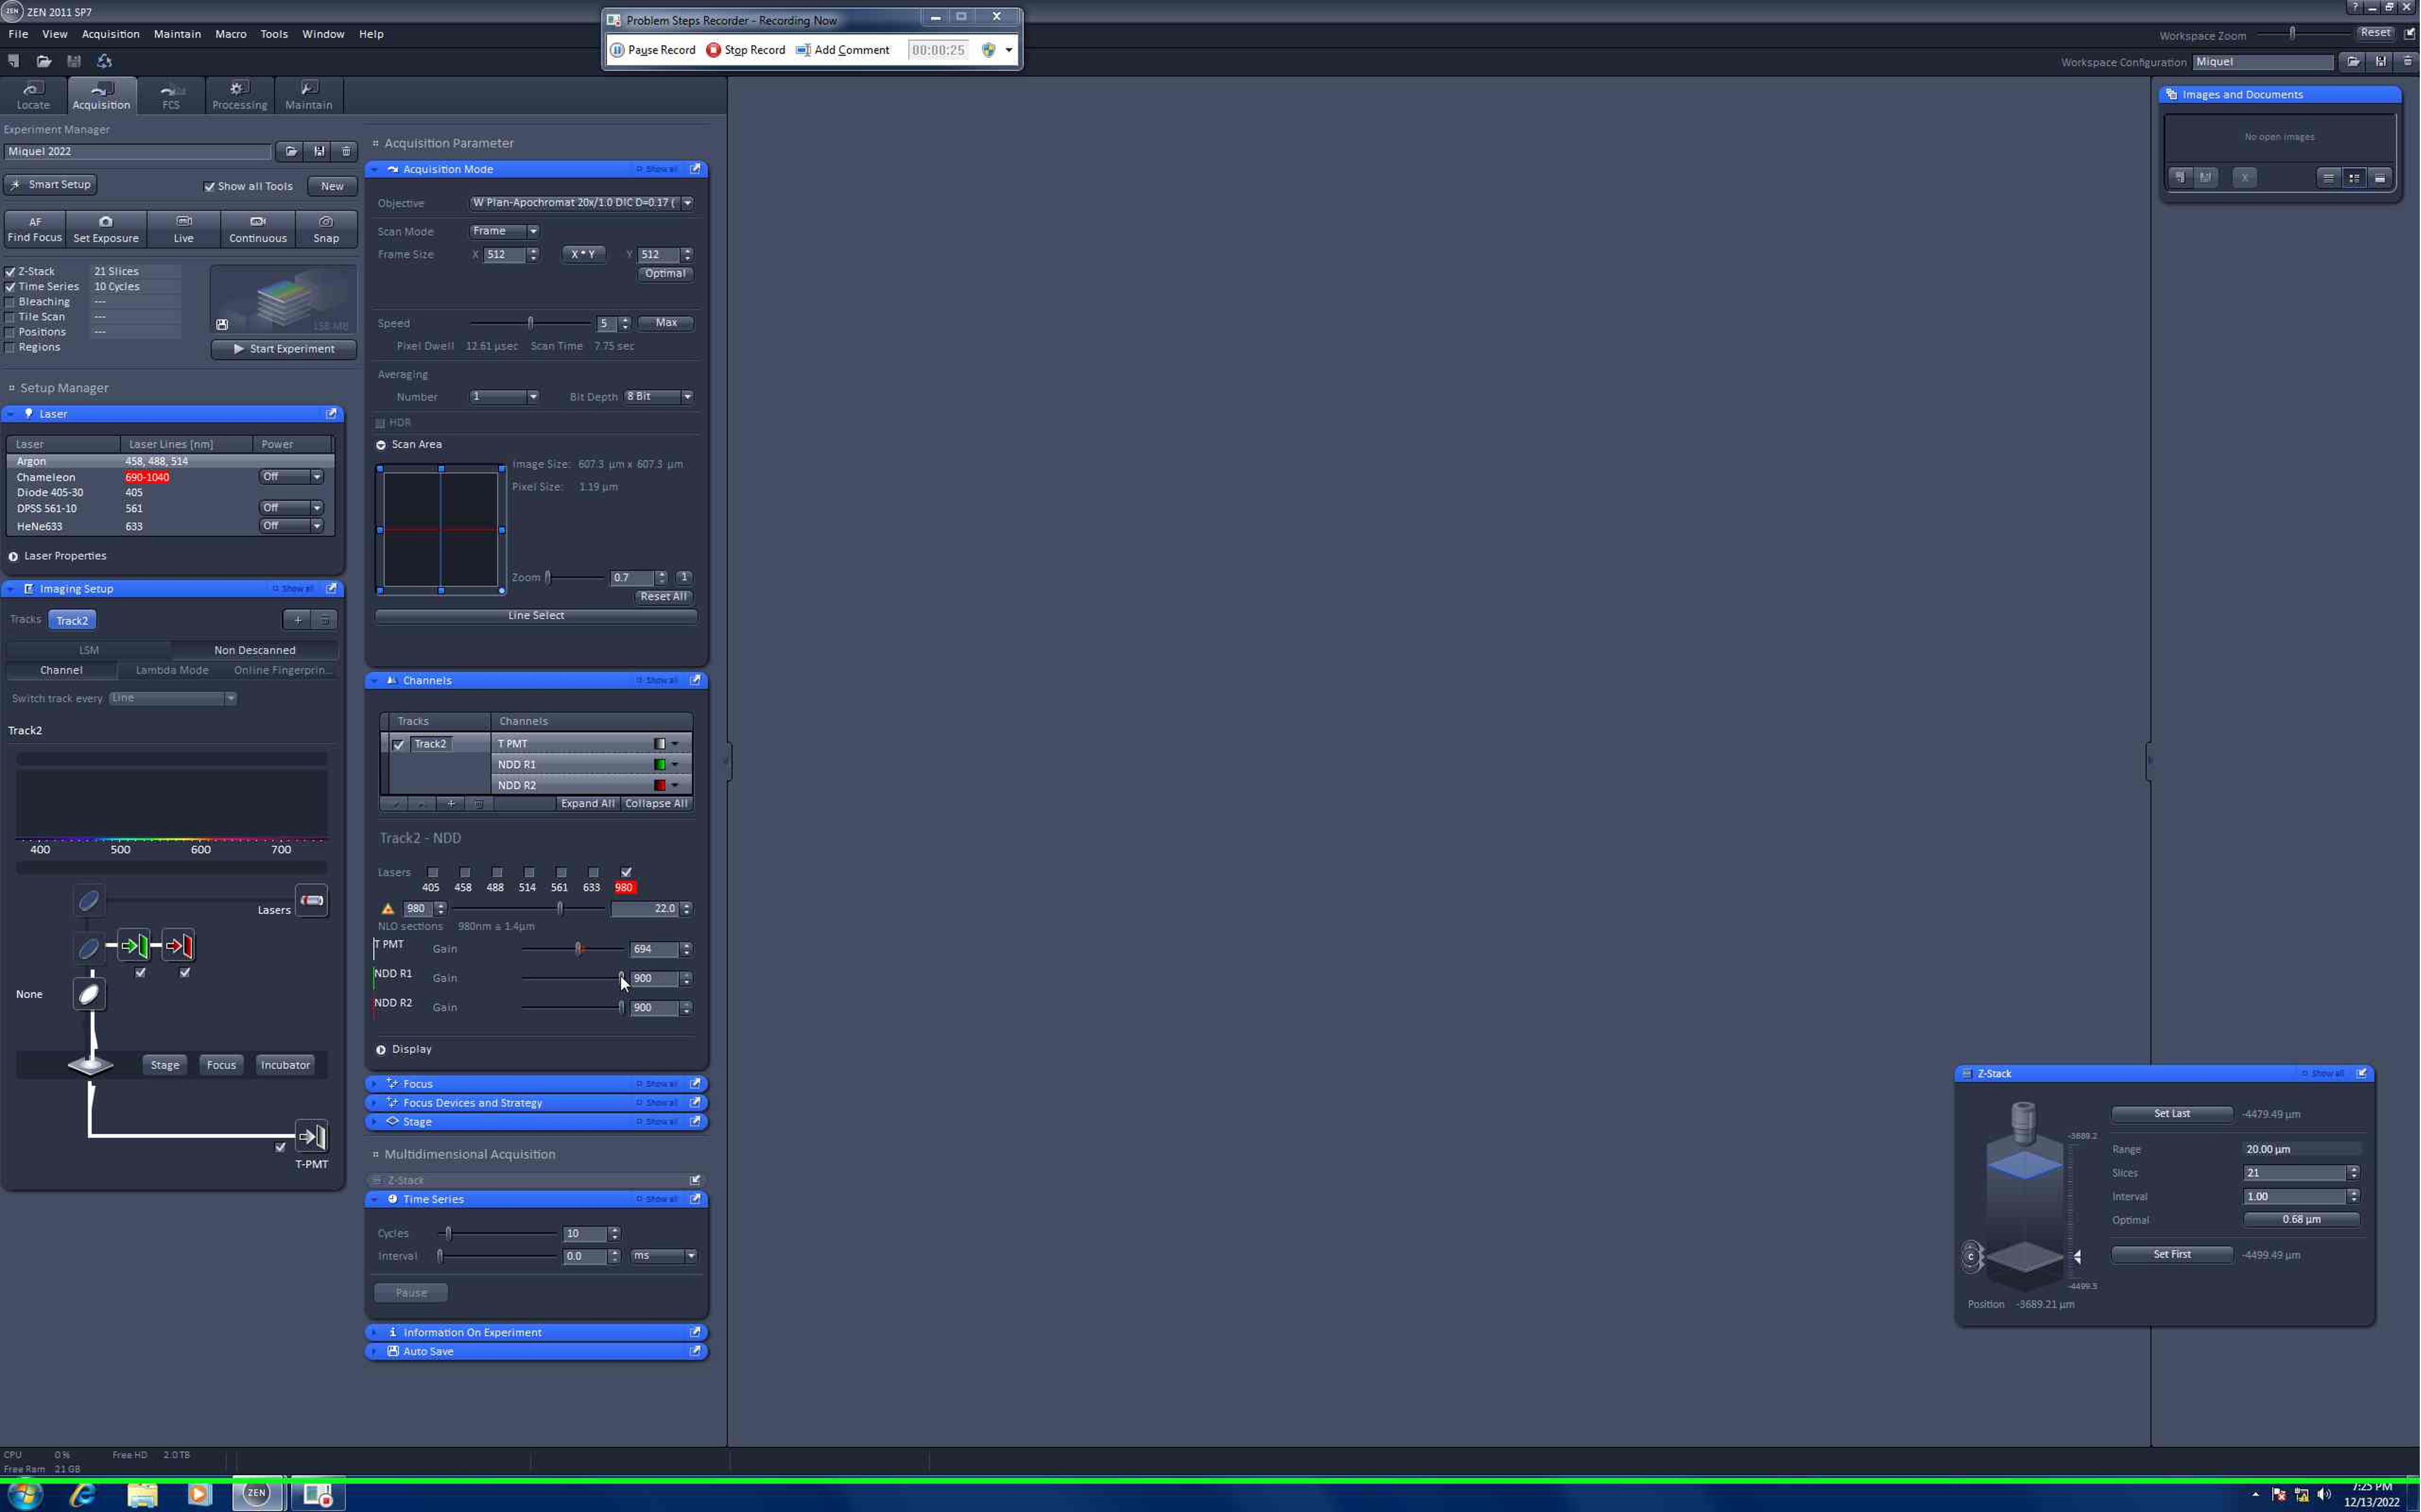The image size is (2421, 1512).
Task: Click the Start Experiment button
Action: coord(284,349)
